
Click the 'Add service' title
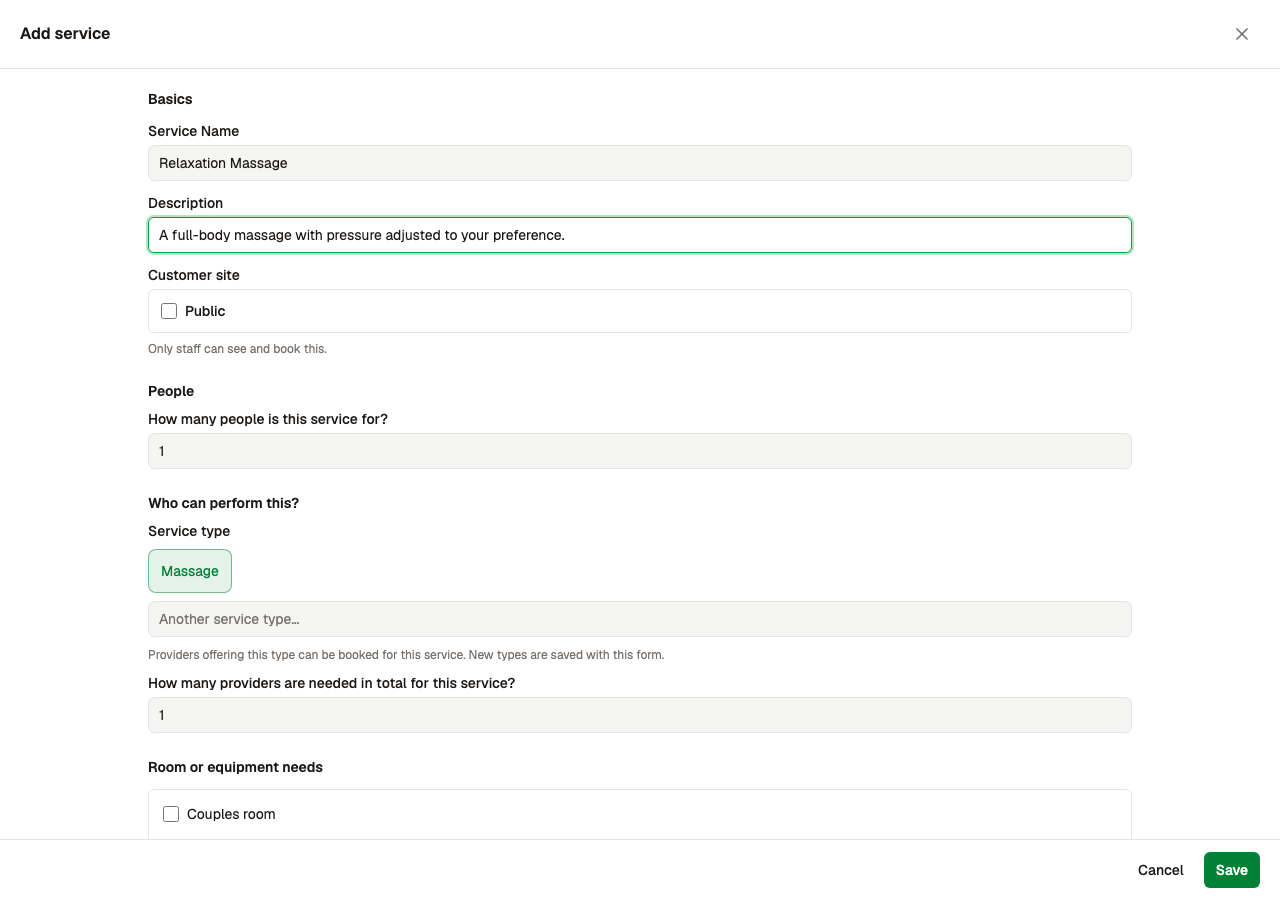point(65,34)
